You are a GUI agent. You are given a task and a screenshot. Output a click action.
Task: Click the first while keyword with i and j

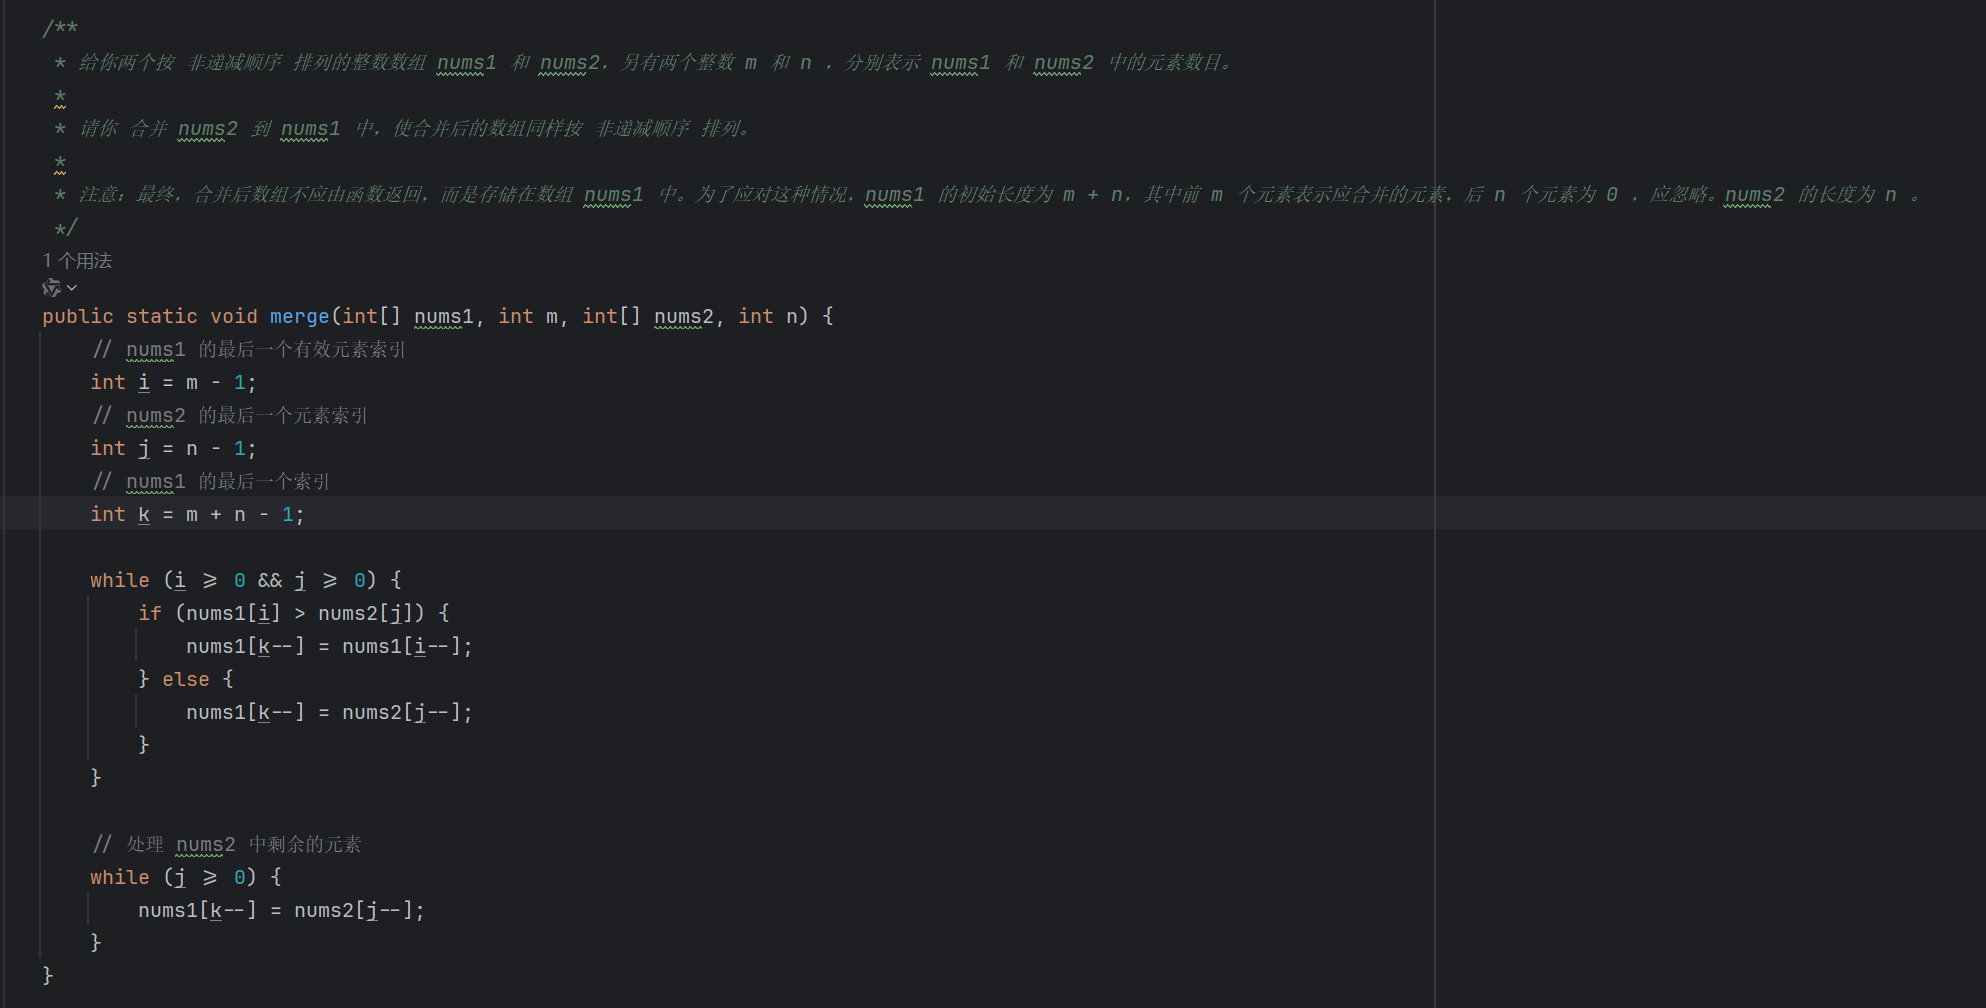[x=119, y=581]
